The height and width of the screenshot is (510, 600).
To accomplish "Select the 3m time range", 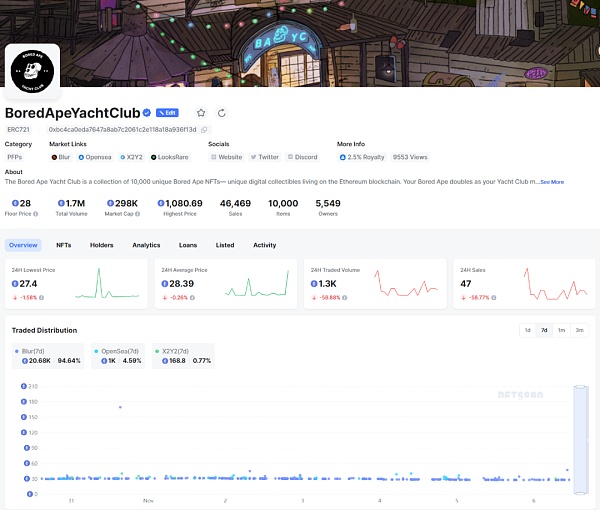I will (x=579, y=330).
